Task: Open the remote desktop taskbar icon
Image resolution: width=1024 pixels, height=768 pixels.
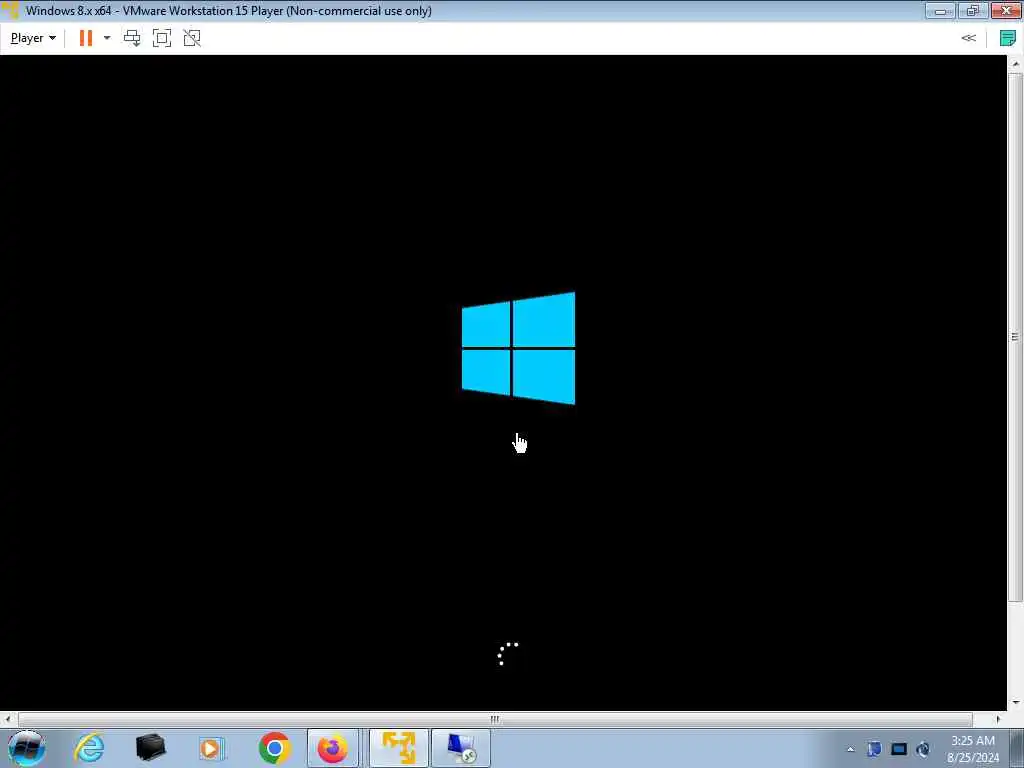Action: (461, 748)
